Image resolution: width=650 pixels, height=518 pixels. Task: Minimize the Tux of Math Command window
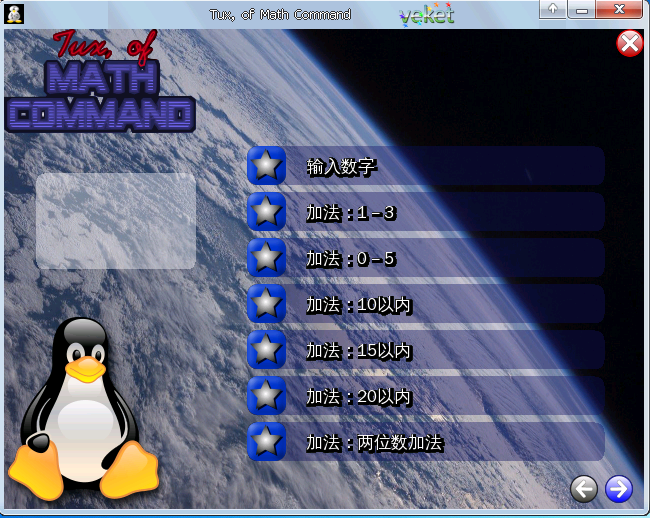pos(582,10)
